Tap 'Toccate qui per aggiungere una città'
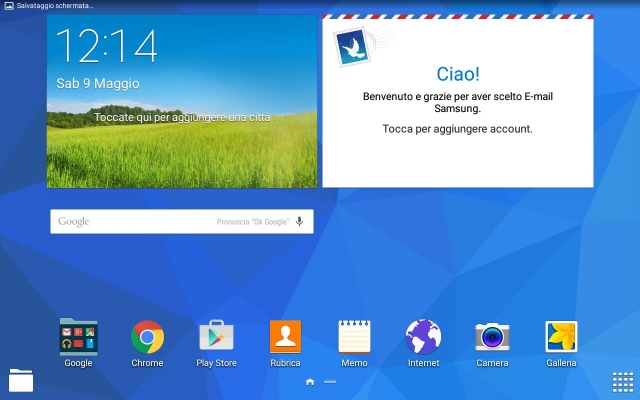 [x=182, y=118]
